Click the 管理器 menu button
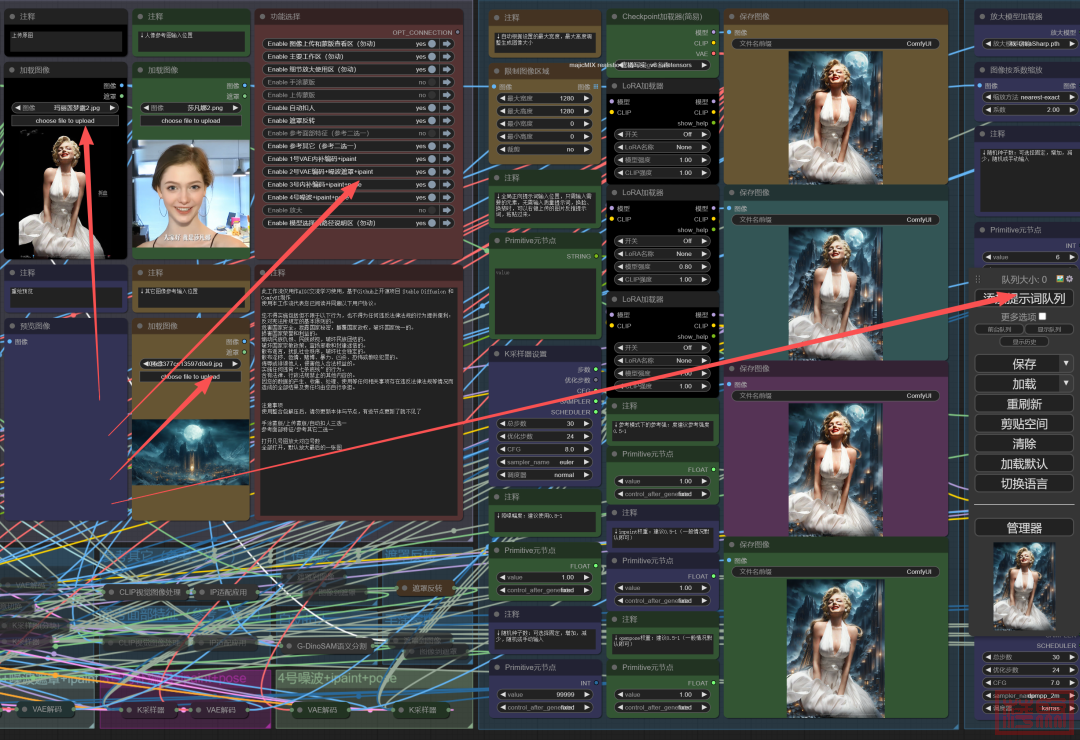Screen dimensions: 1080x740 pyautogui.click(x=1023, y=527)
